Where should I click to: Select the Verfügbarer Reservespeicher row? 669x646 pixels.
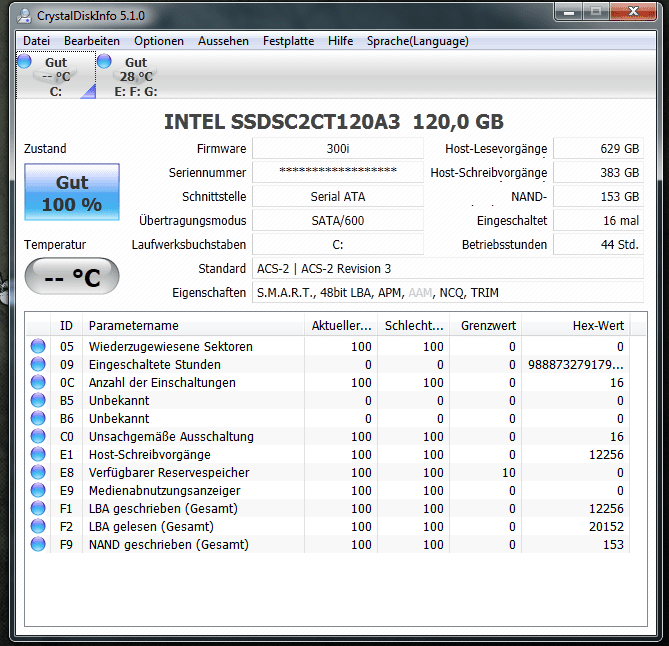328,472
